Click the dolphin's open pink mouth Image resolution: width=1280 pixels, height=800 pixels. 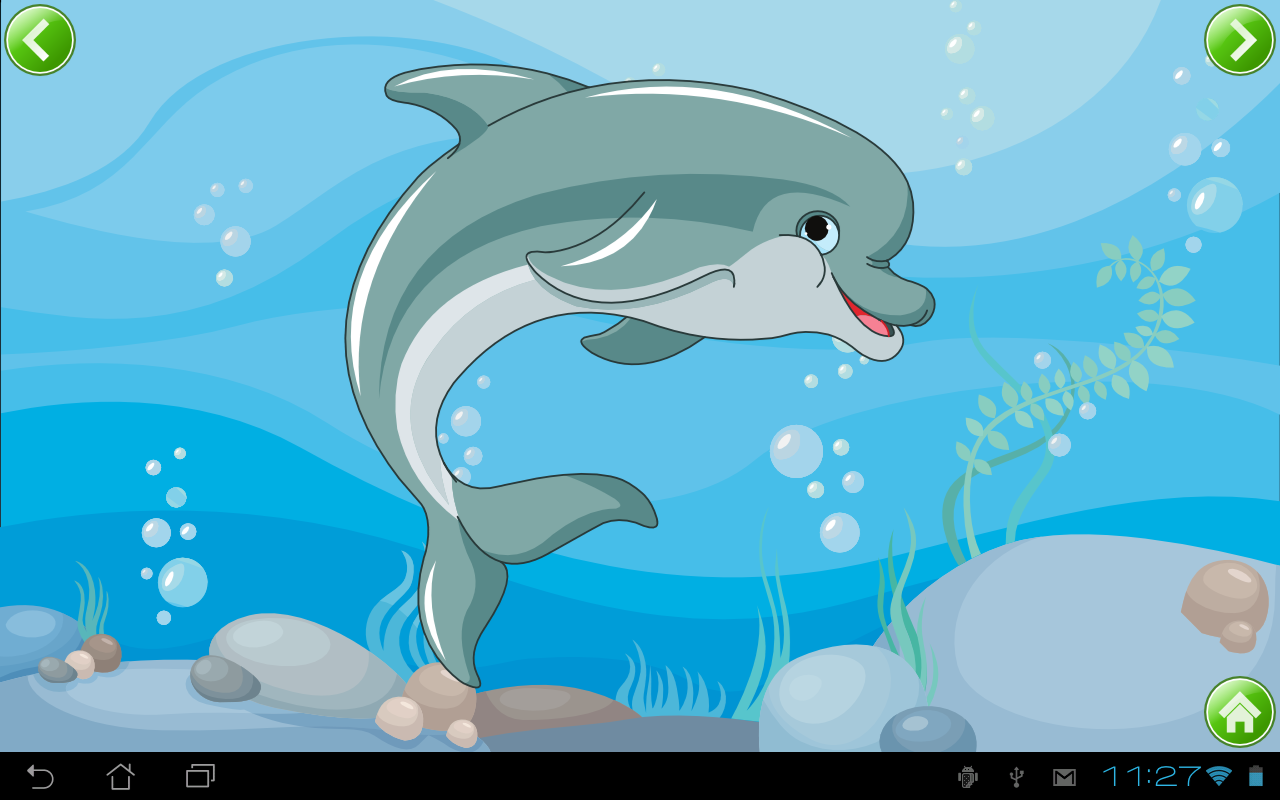pyautogui.click(x=867, y=314)
